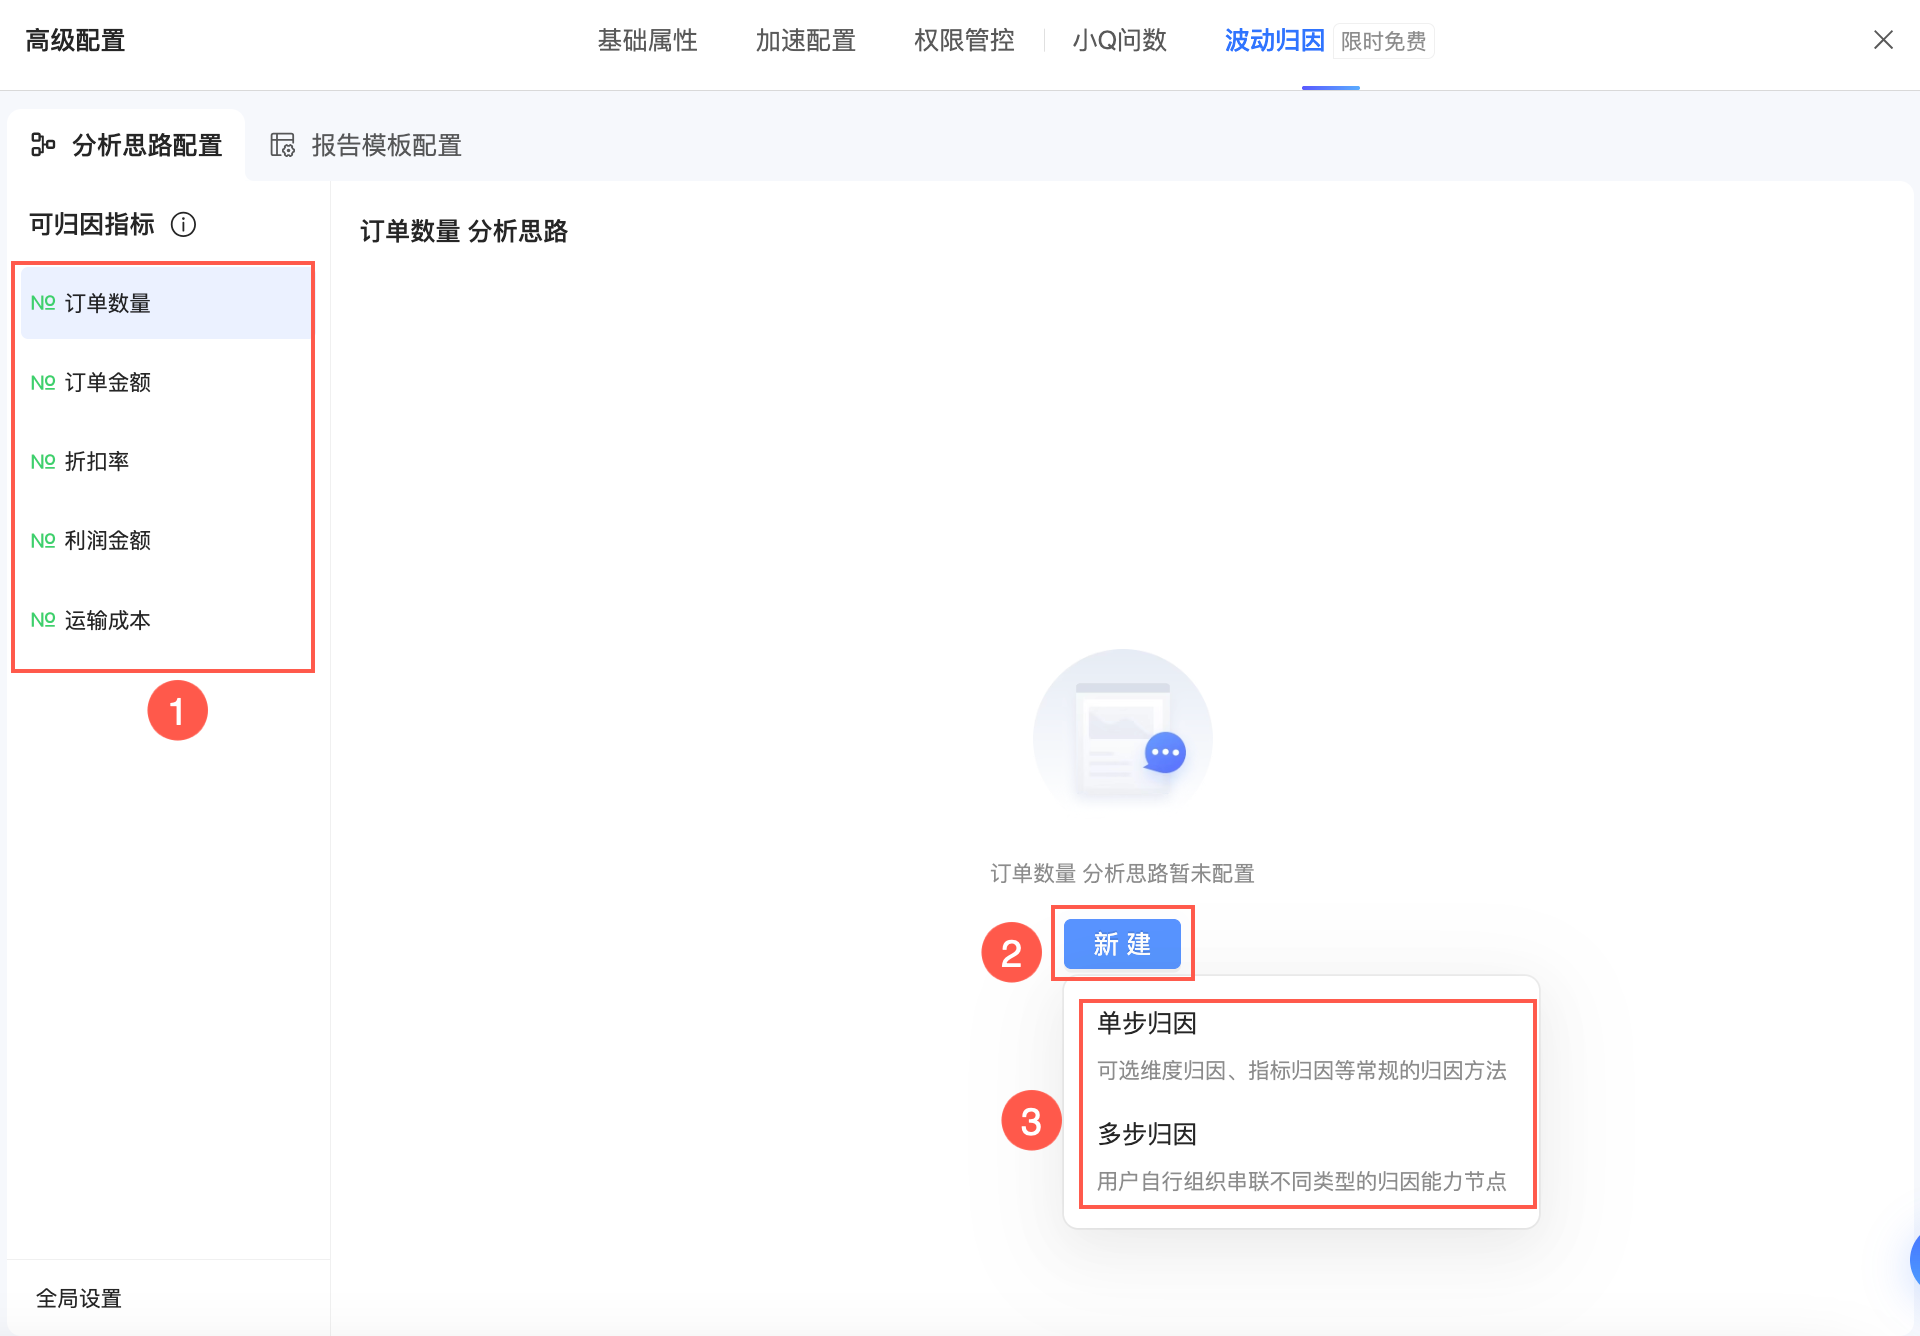Click the info icon beside 可归因指标

pyautogui.click(x=183, y=224)
